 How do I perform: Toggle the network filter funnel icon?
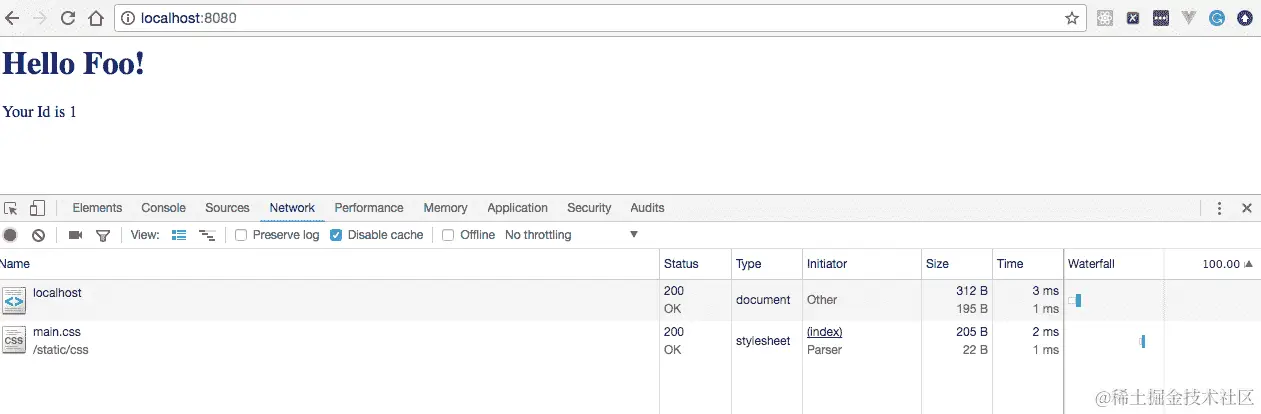point(102,235)
